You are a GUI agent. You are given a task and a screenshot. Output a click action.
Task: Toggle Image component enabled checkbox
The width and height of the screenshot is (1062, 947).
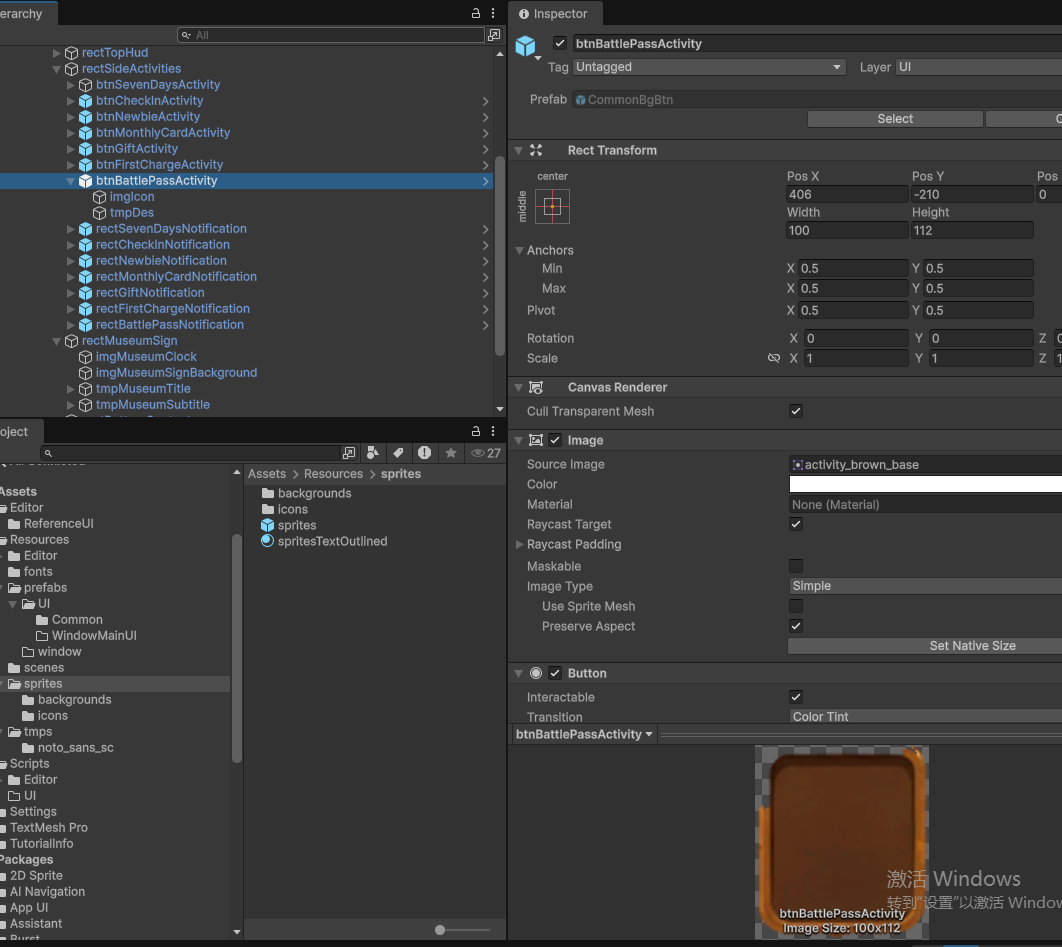(x=555, y=440)
